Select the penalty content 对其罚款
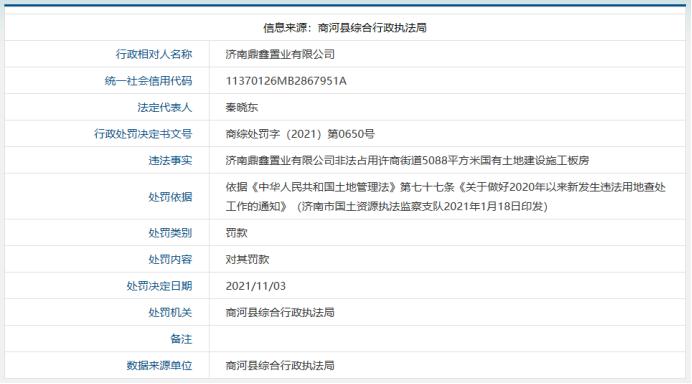The image size is (692, 384). pos(247,259)
